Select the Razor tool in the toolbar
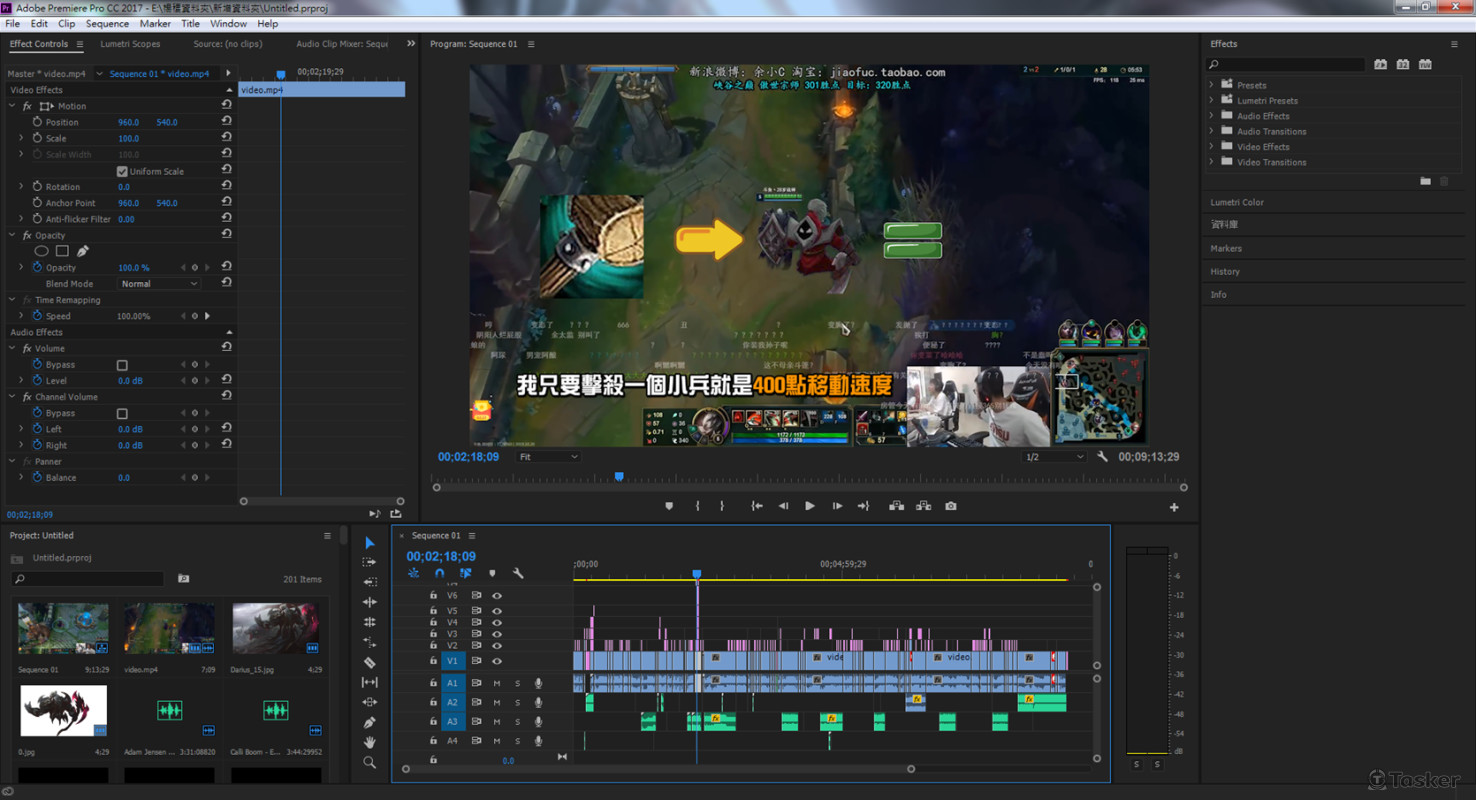This screenshot has height=800, width=1476. pos(369,662)
